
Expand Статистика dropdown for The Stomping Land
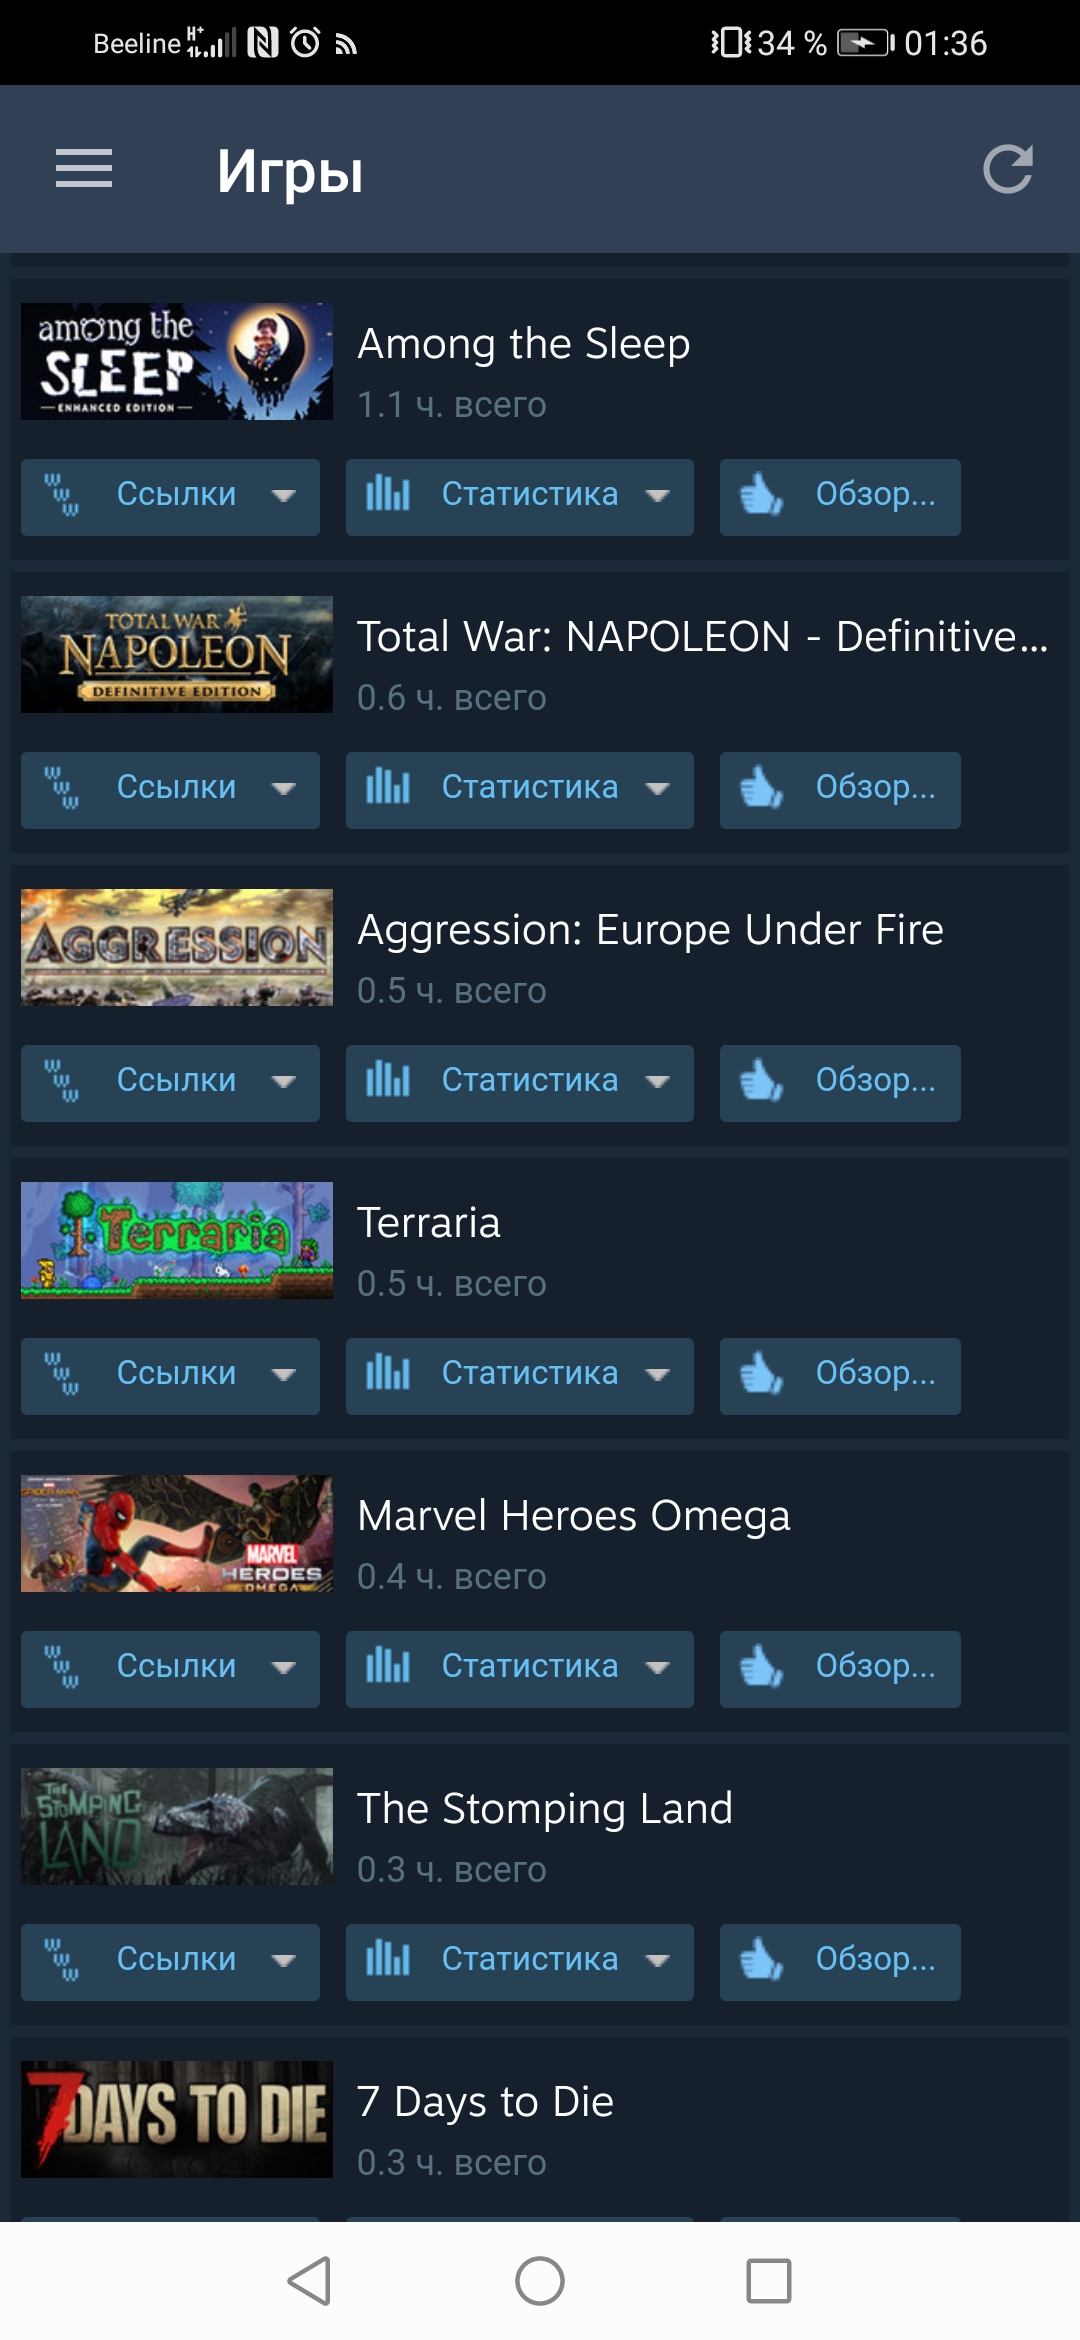657,1960
